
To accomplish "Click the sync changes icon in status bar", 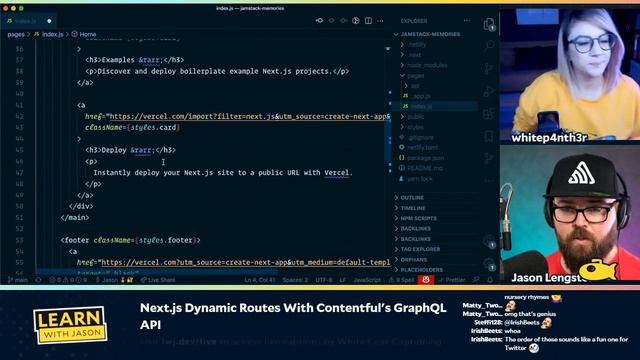I will click(x=39, y=280).
